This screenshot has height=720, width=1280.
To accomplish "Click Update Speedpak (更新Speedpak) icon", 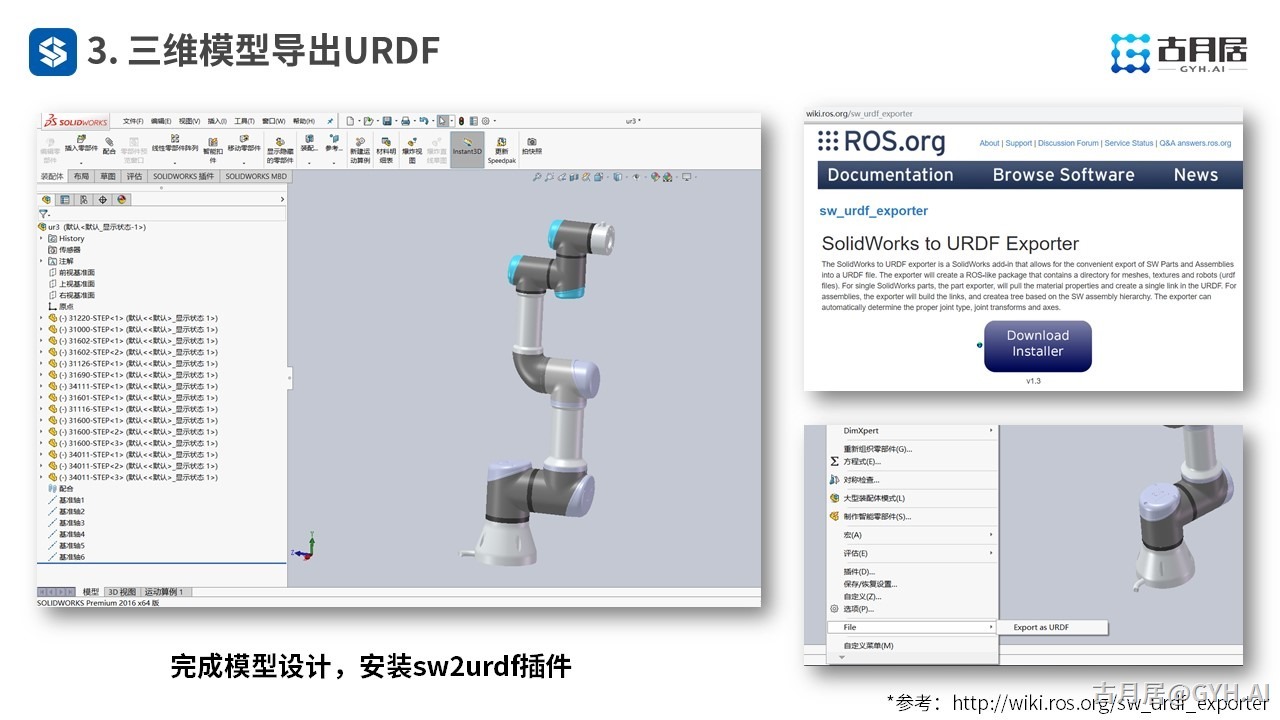I will [x=501, y=142].
